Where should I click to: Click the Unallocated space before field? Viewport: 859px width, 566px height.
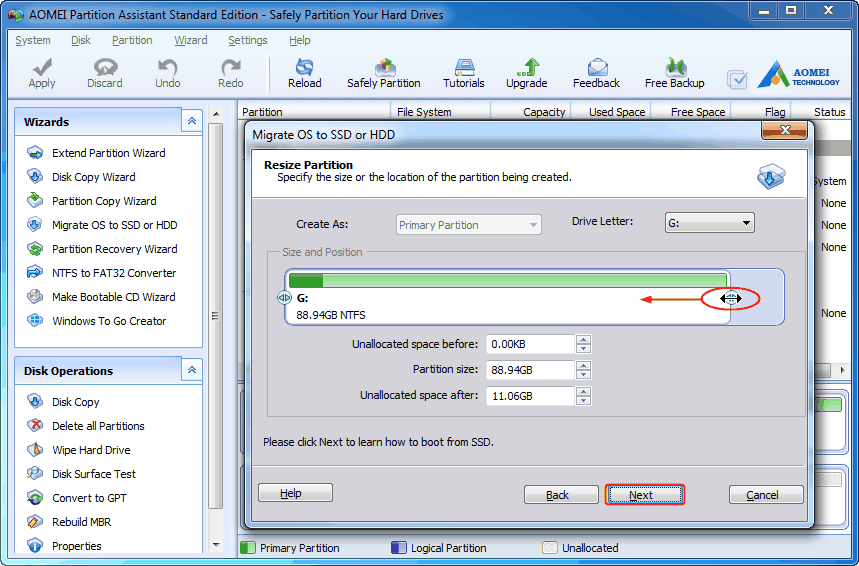coord(530,344)
